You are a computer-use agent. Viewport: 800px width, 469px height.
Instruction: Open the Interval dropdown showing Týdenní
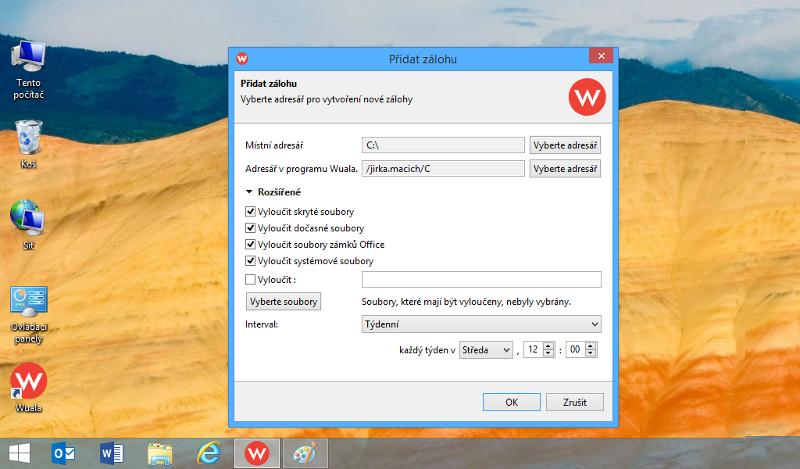(481, 324)
